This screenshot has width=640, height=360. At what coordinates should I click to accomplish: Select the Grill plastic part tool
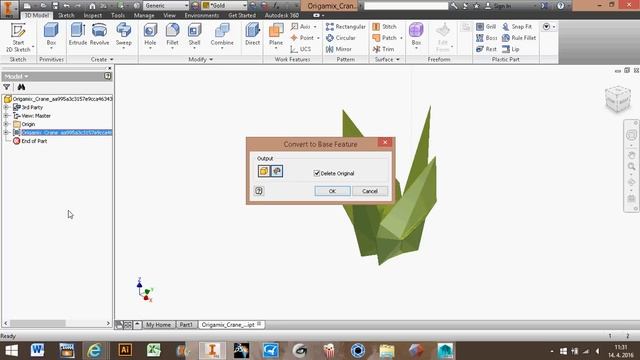[x=486, y=27]
